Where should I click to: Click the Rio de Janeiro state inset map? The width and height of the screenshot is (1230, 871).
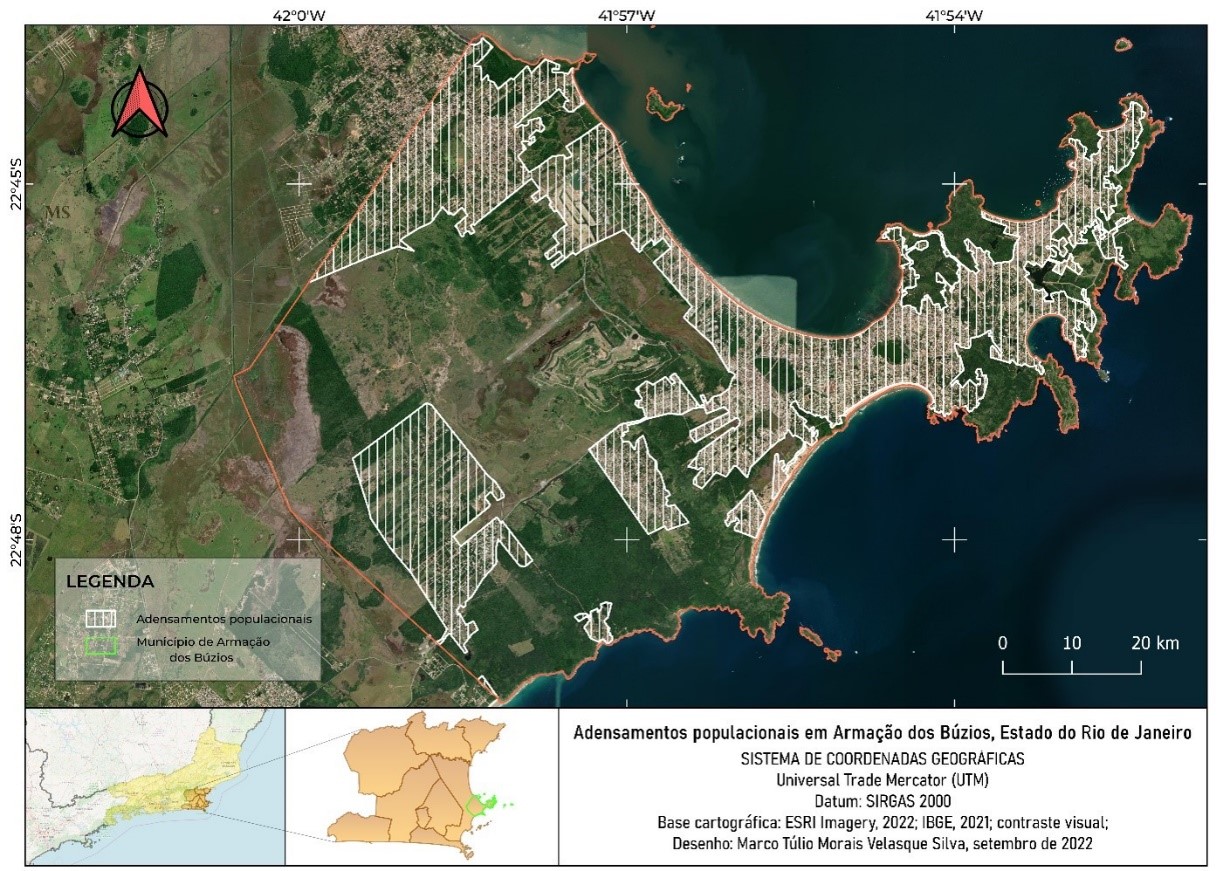pos(155,787)
